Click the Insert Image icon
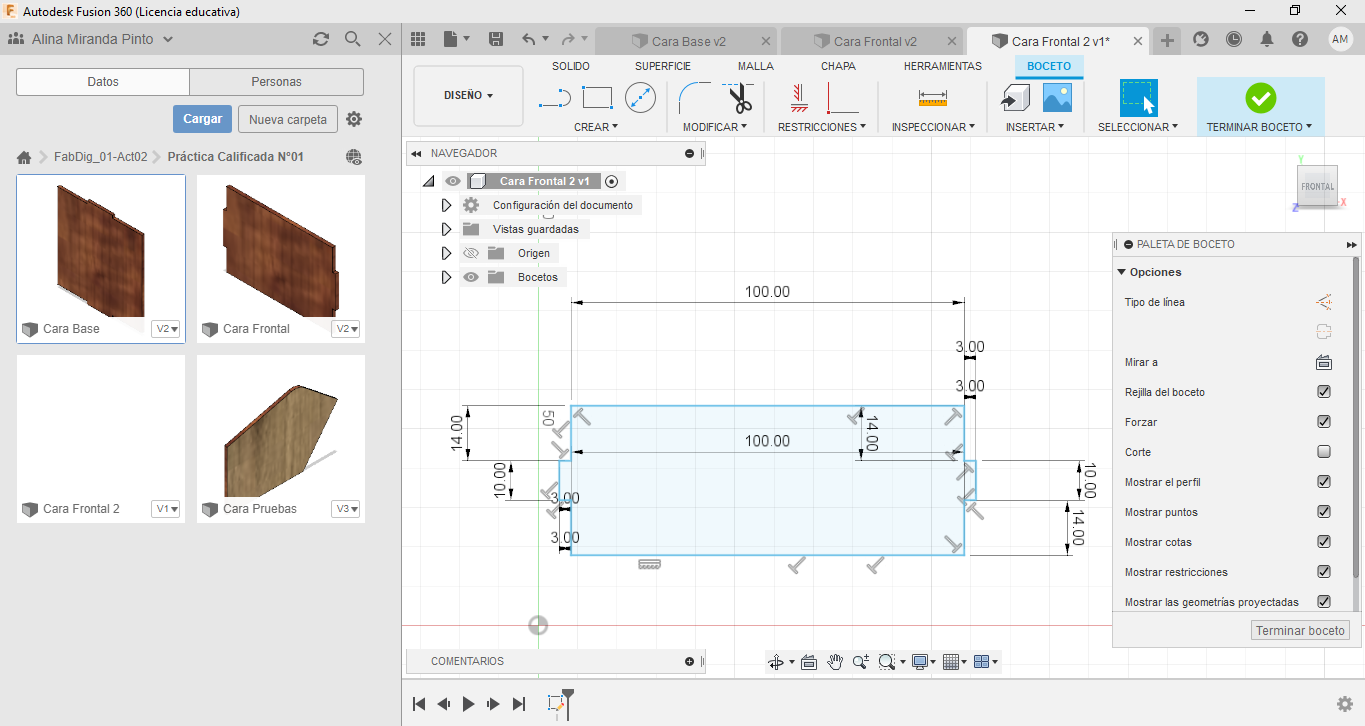 (1057, 98)
